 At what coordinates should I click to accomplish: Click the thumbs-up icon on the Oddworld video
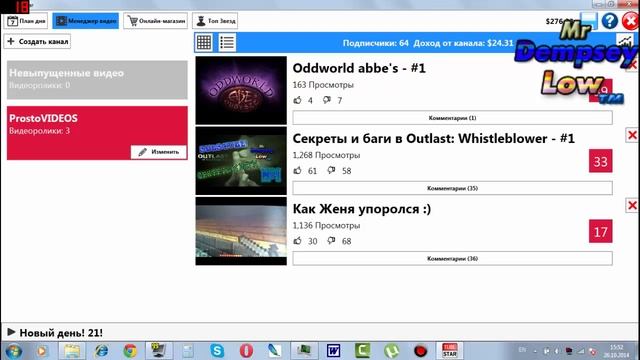[298, 100]
